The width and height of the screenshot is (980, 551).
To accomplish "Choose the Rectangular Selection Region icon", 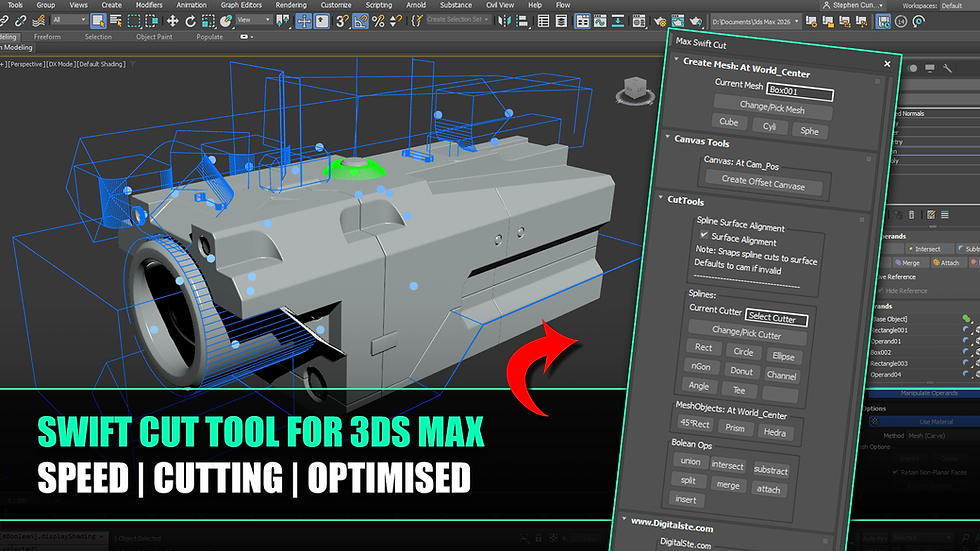I will click(x=134, y=21).
